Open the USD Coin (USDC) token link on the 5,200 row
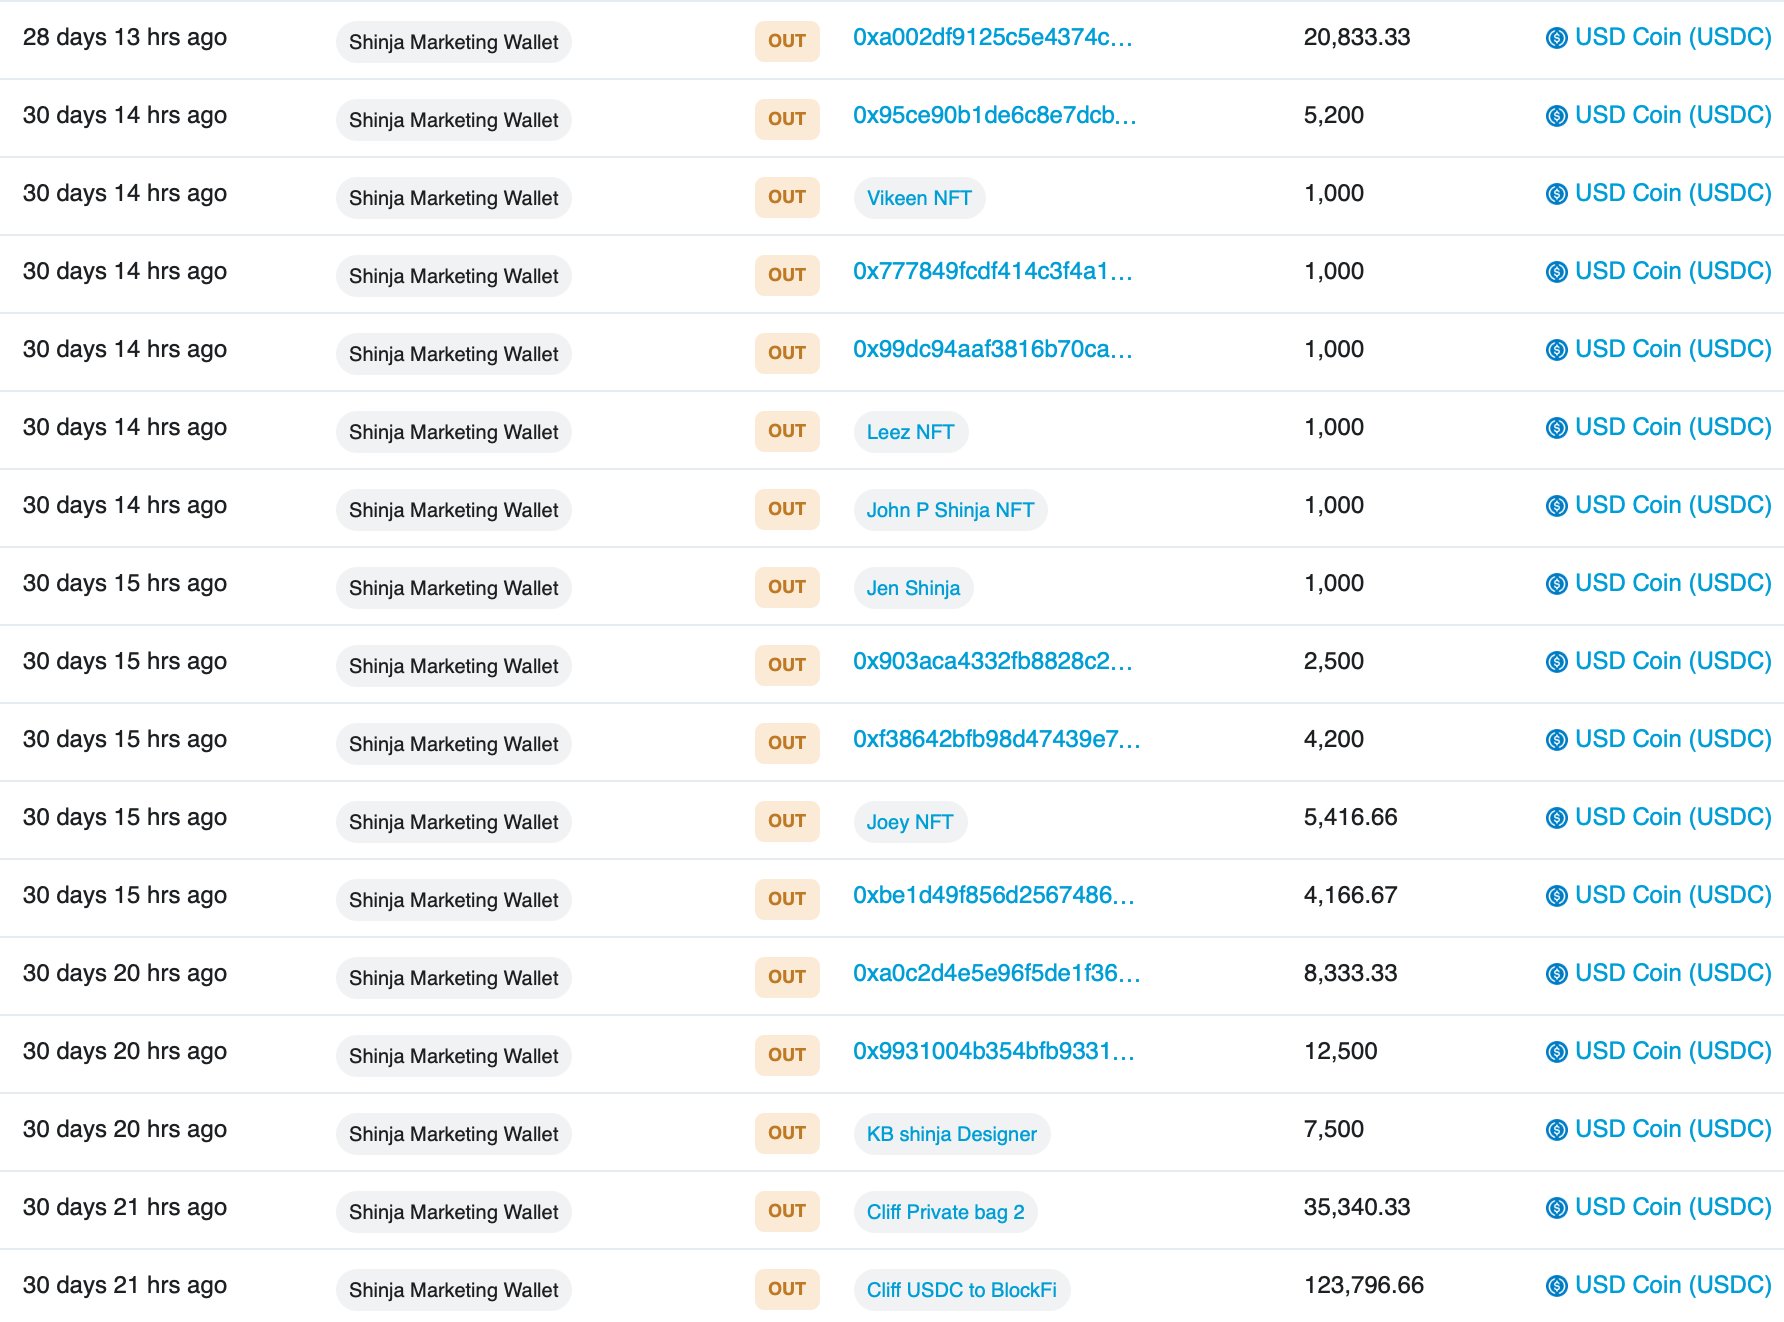 1671,115
